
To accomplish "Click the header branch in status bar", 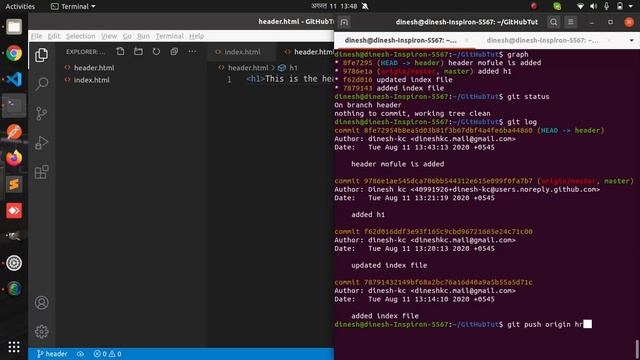I will (52, 354).
